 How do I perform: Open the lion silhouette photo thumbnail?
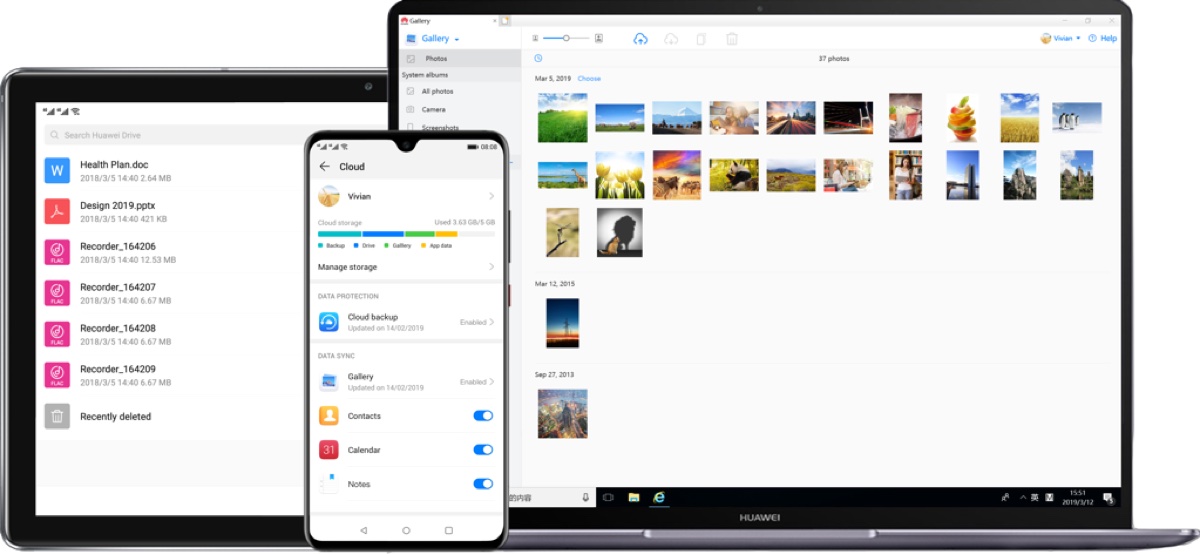620,233
